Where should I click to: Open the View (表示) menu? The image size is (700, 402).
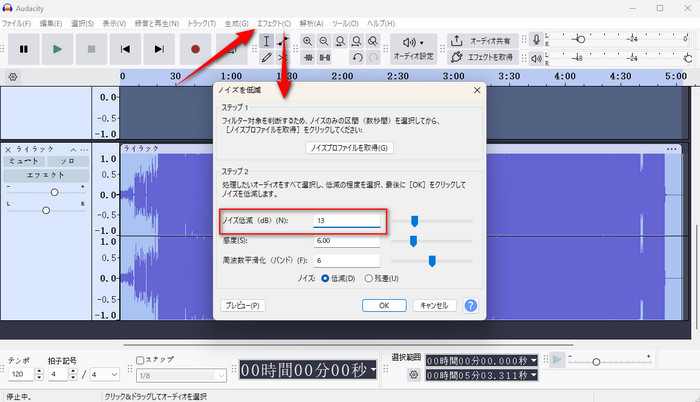click(114, 24)
